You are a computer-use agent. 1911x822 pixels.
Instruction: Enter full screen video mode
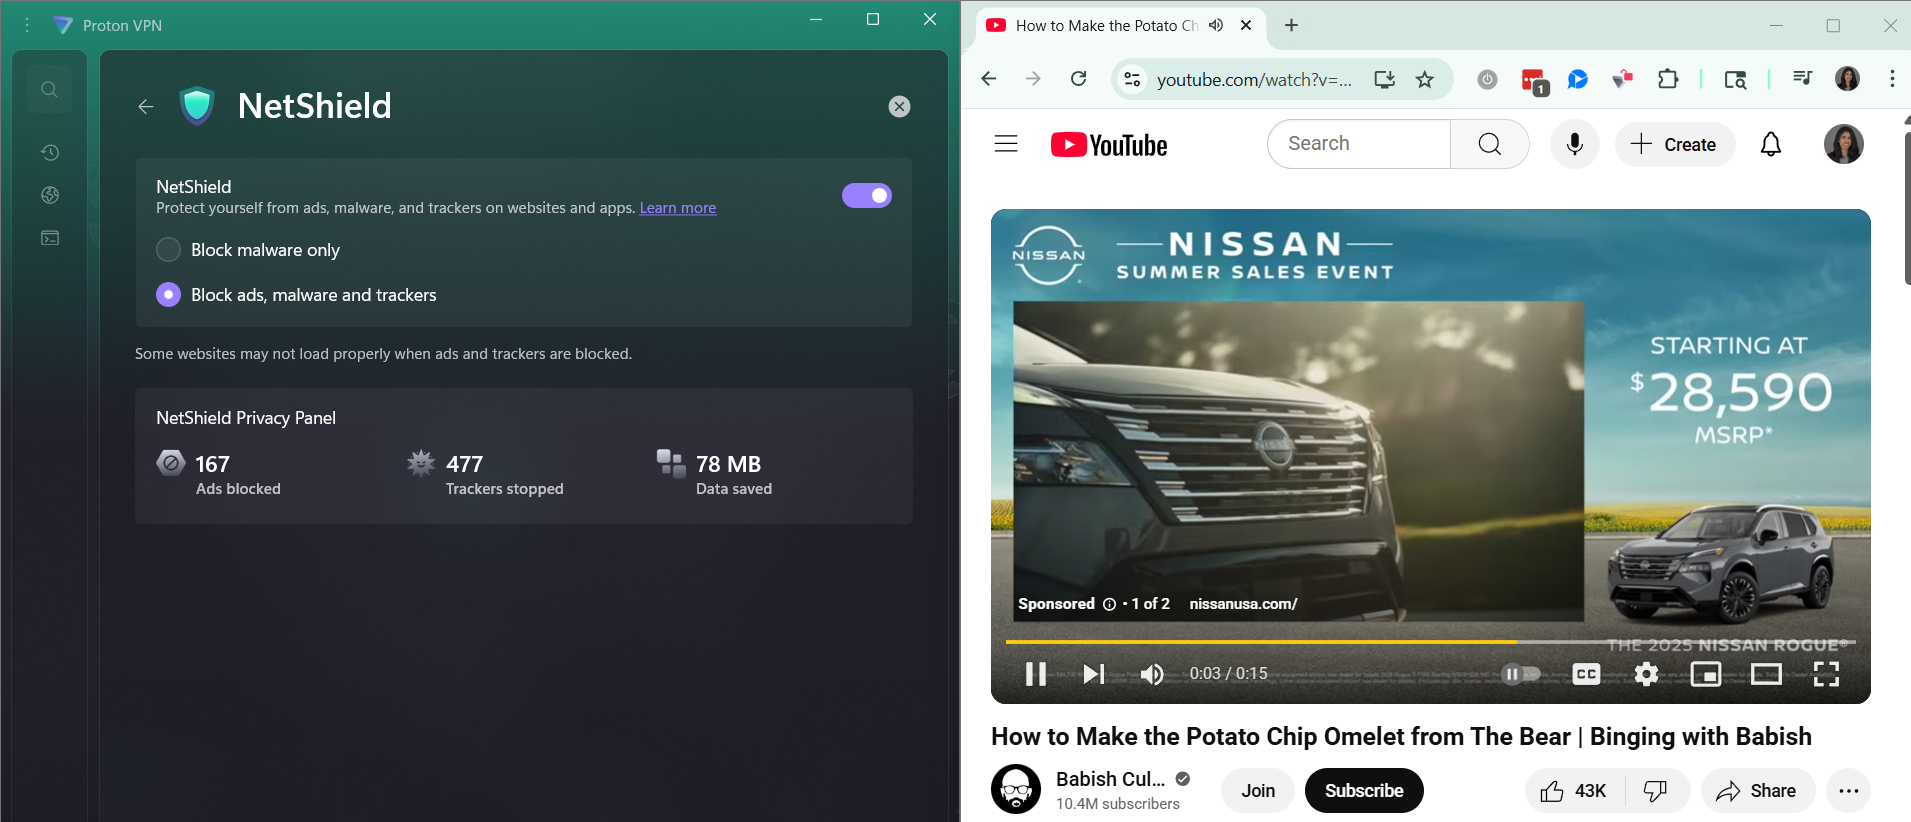coord(1826,674)
